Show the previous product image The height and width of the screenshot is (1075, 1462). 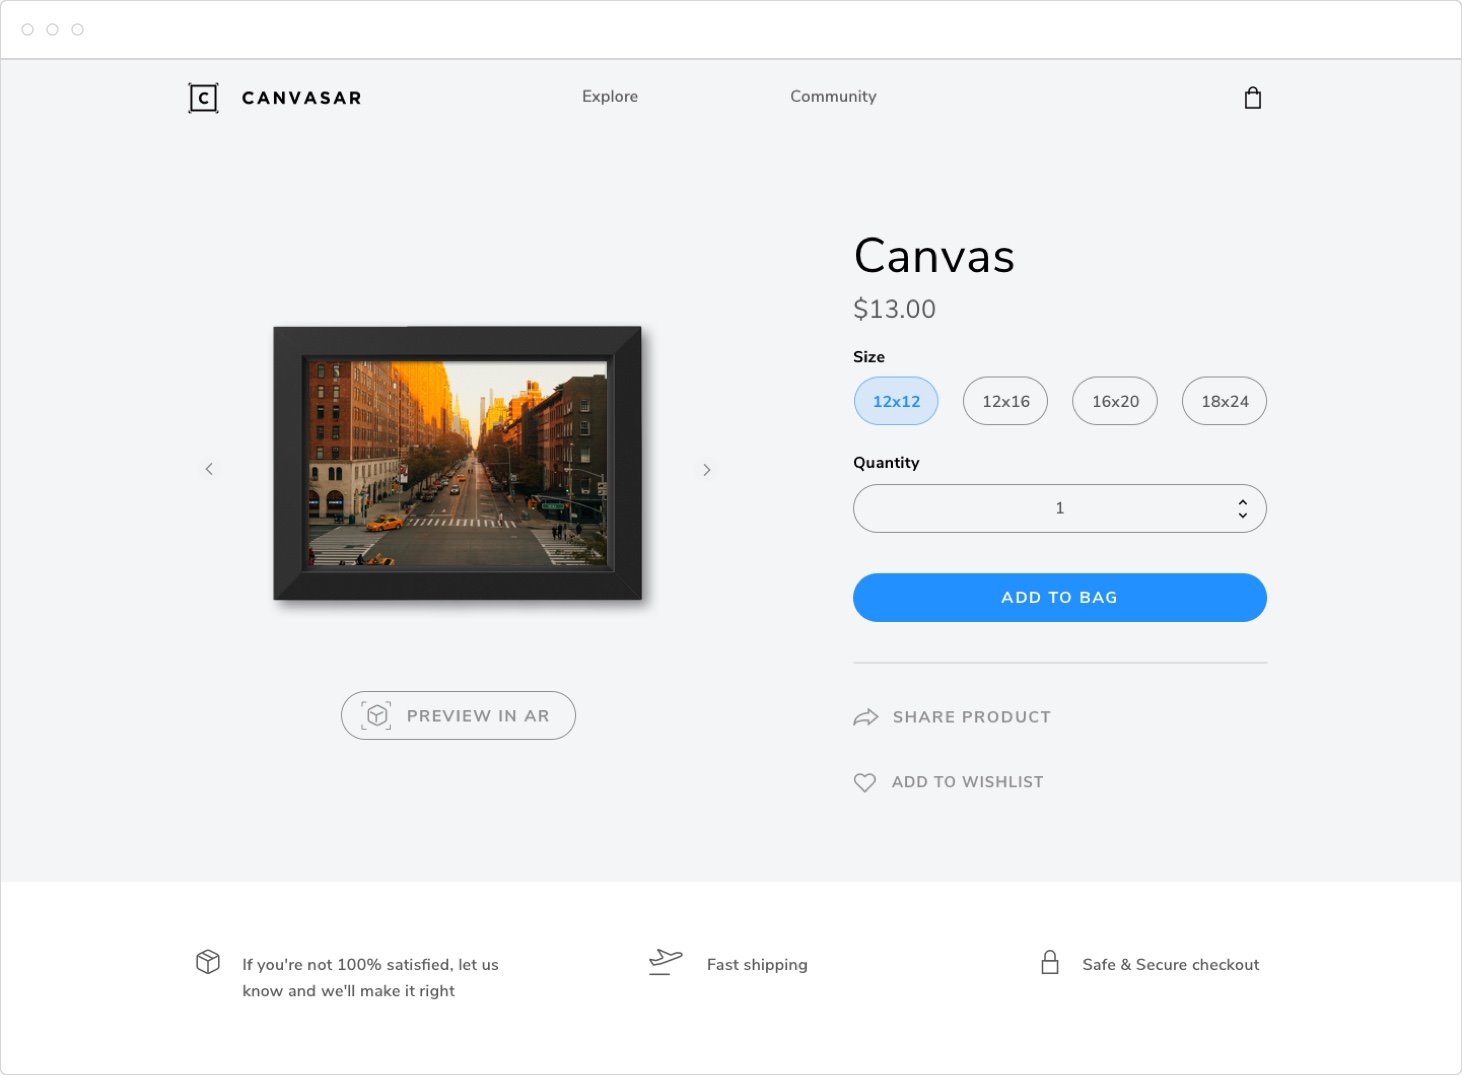coord(209,469)
